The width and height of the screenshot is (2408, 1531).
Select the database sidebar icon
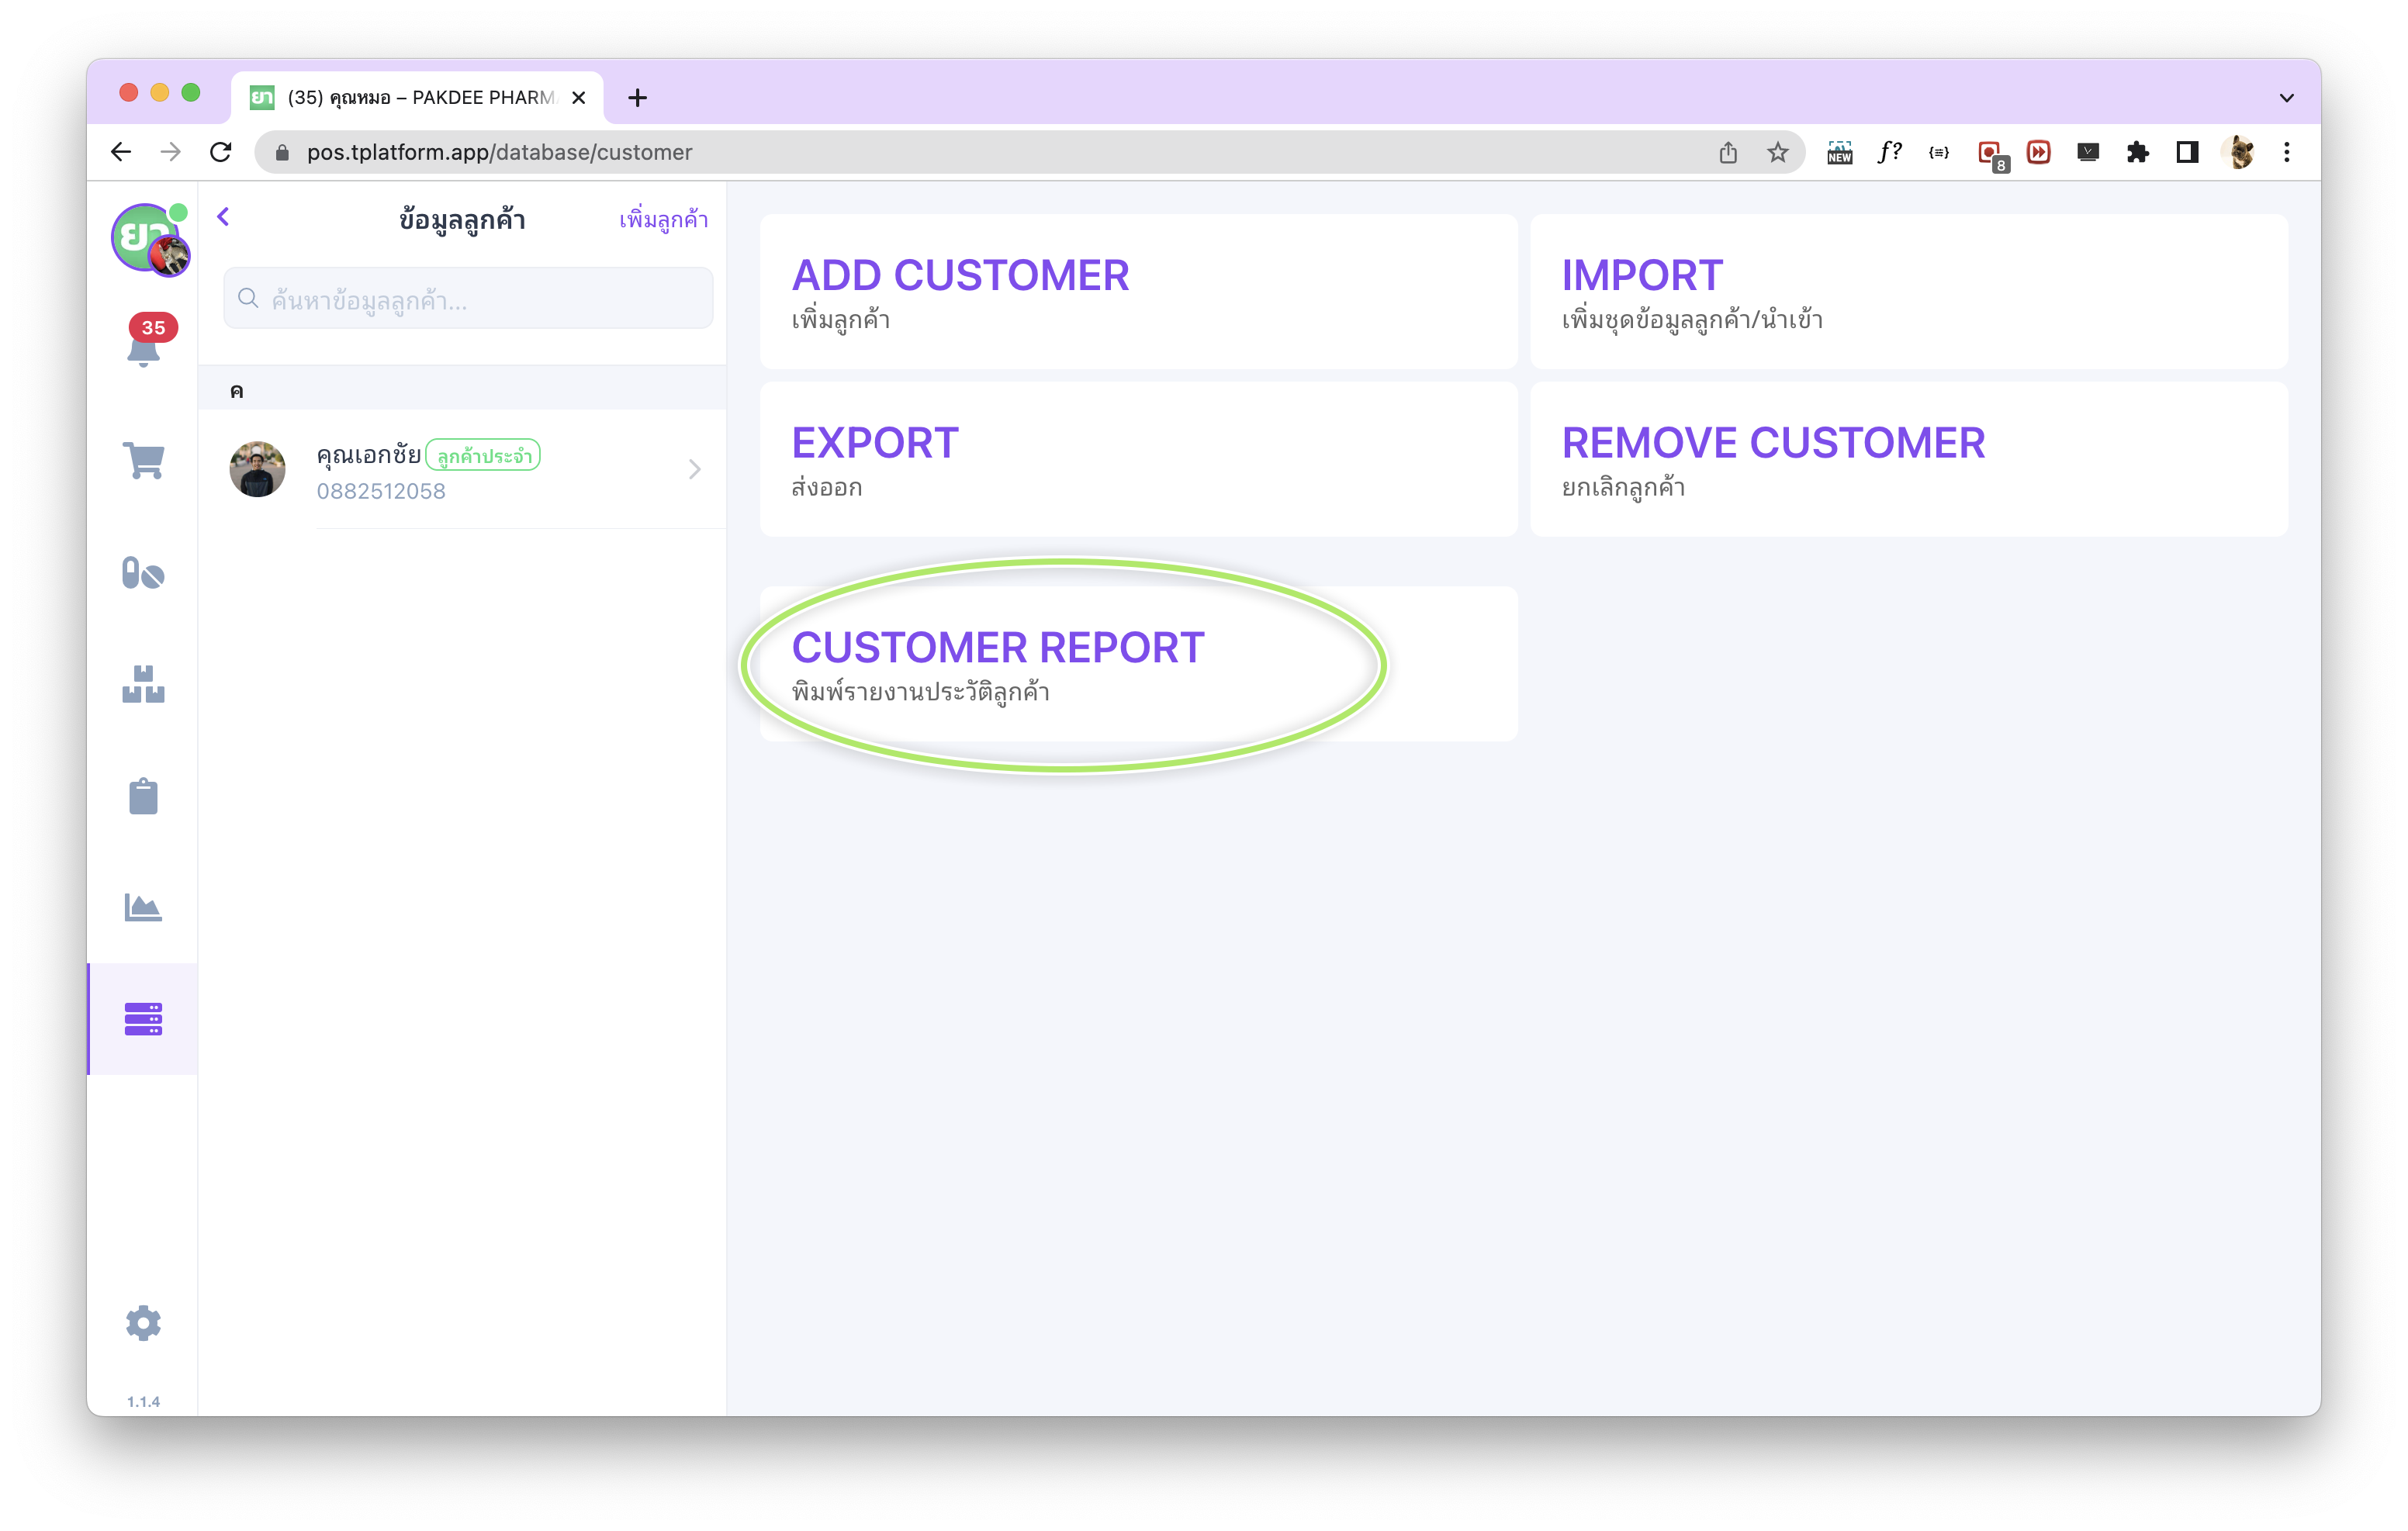(143, 1019)
